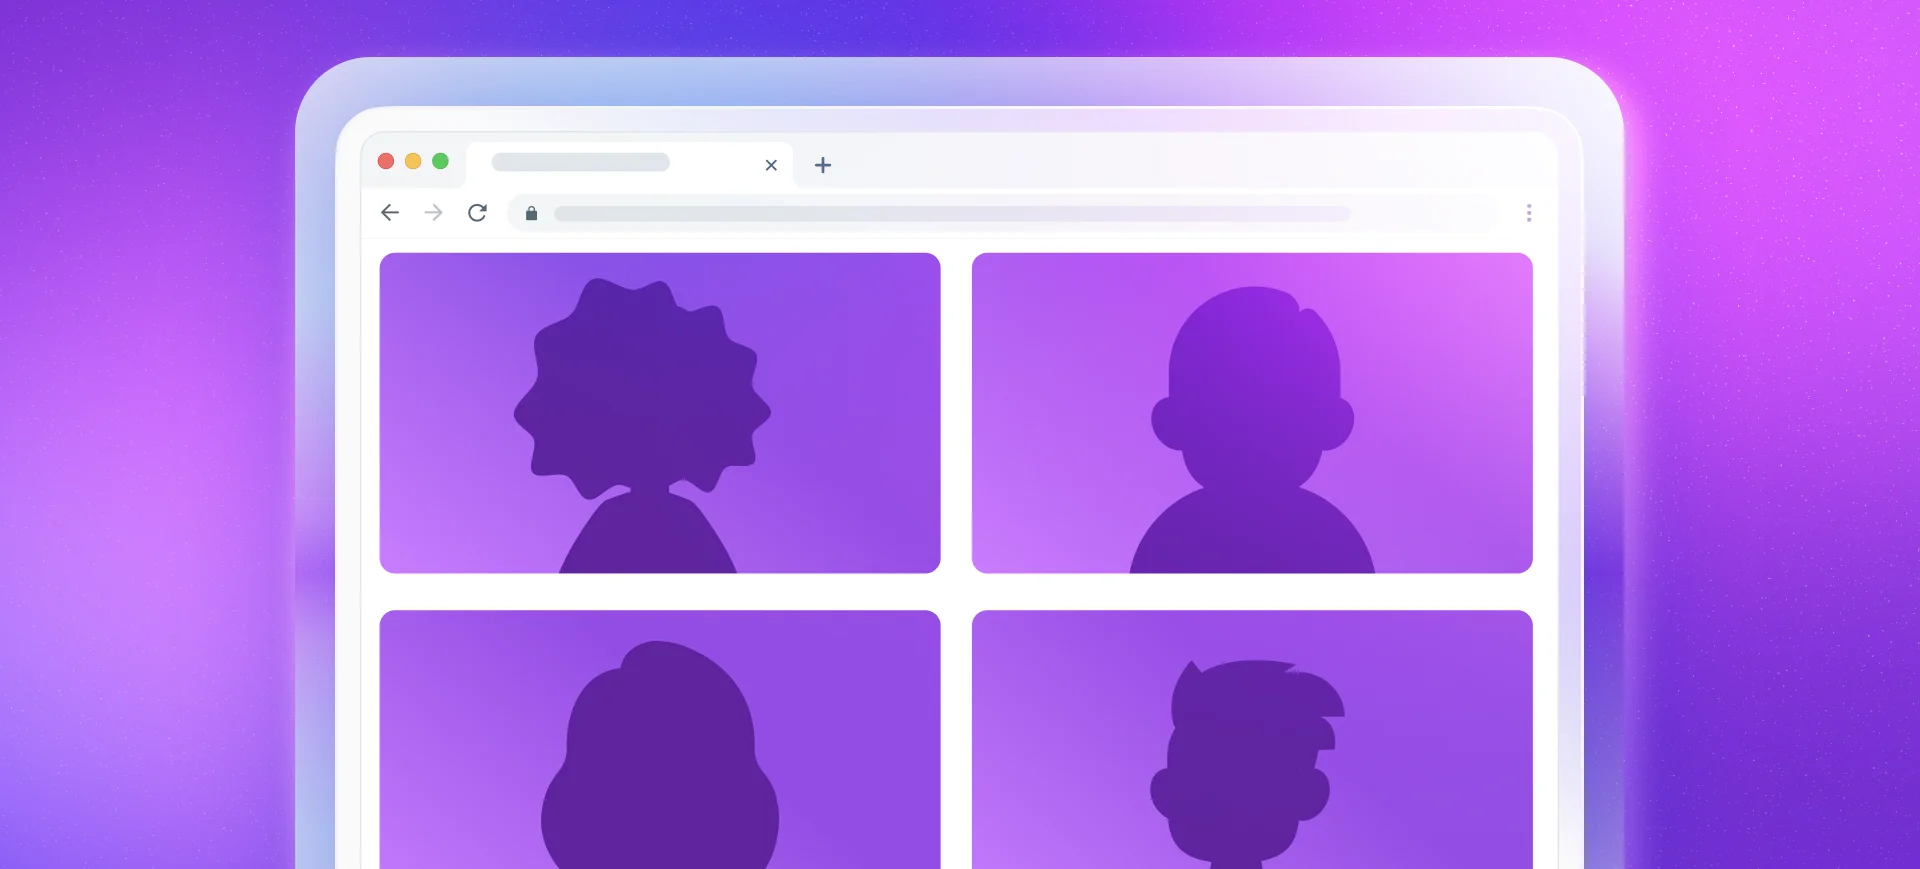Click the yellow minimize window dot
The image size is (1920, 869).
point(413,161)
